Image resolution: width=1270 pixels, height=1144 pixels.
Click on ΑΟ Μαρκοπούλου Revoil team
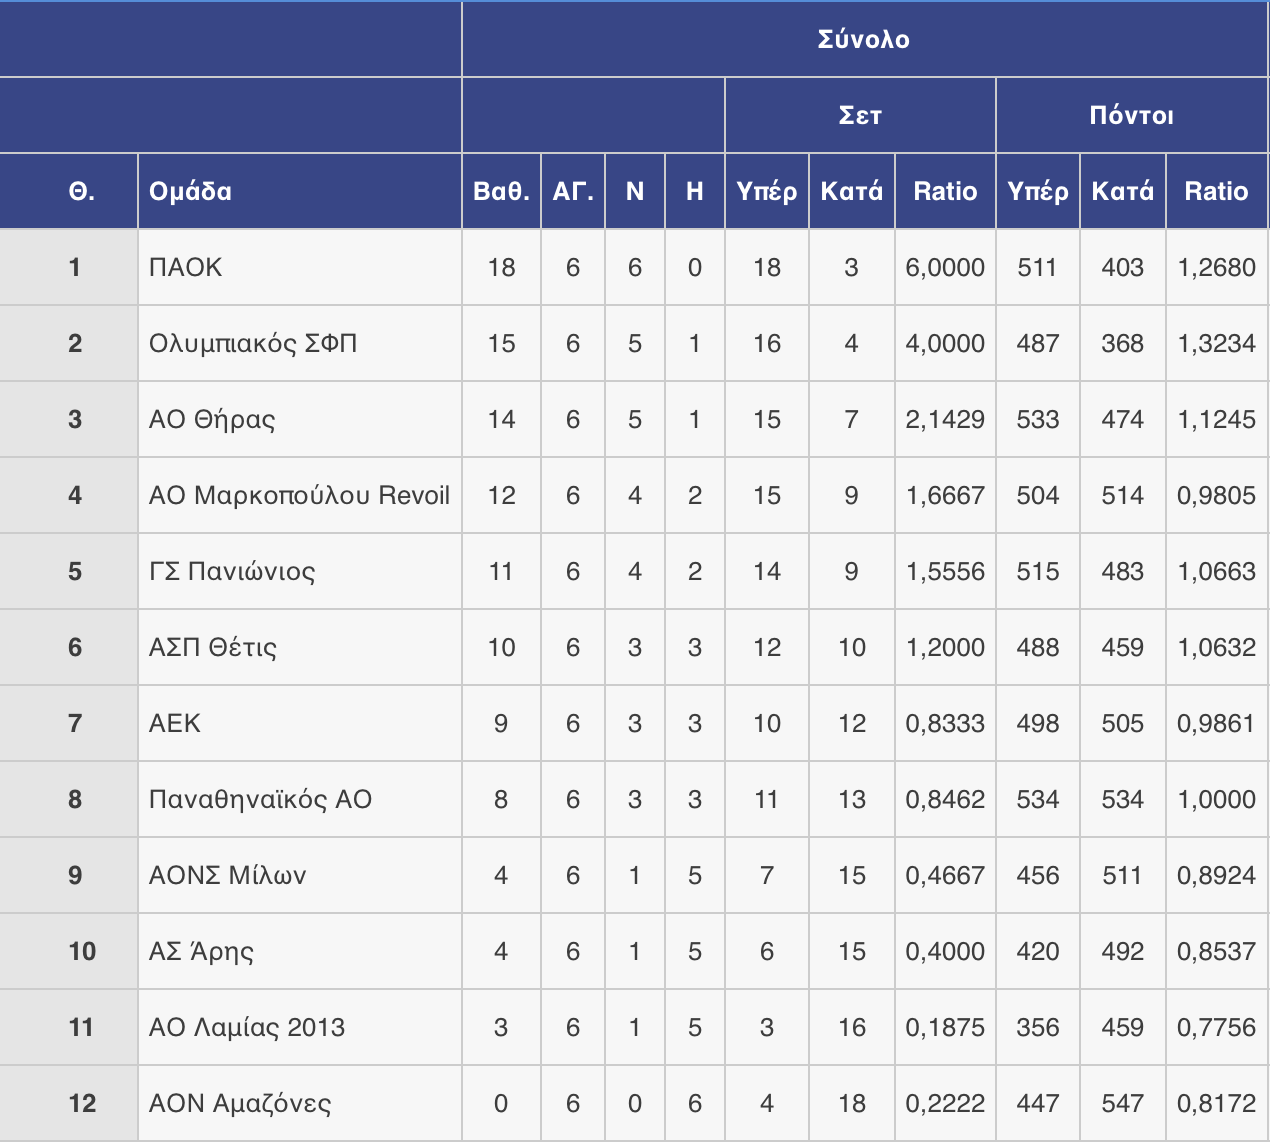click(299, 495)
